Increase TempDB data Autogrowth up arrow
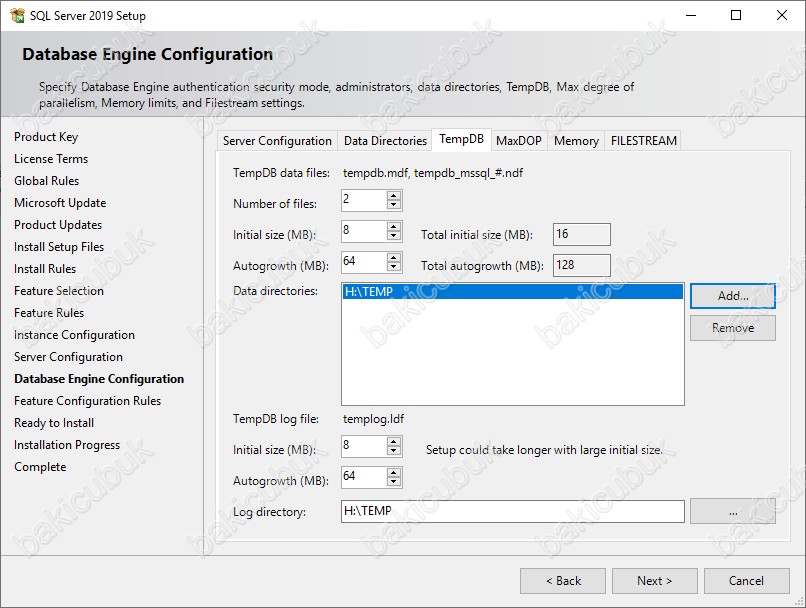The image size is (806, 608). (x=394, y=257)
